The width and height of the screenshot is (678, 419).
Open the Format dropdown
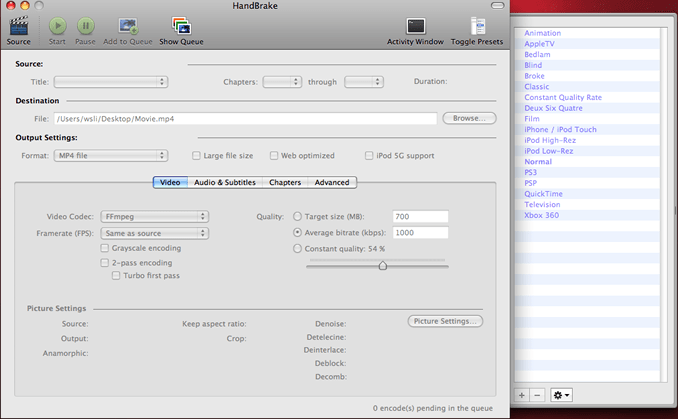pyautogui.click(x=109, y=156)
